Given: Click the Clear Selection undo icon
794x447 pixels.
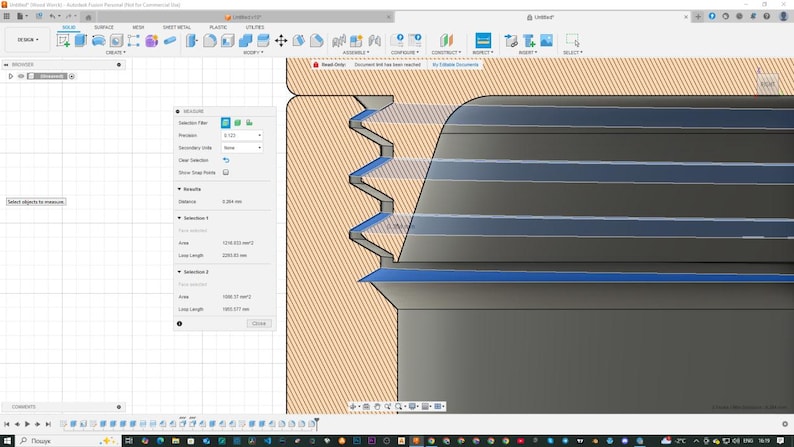Looking at the screenshot, I should [x=226, y=160].
